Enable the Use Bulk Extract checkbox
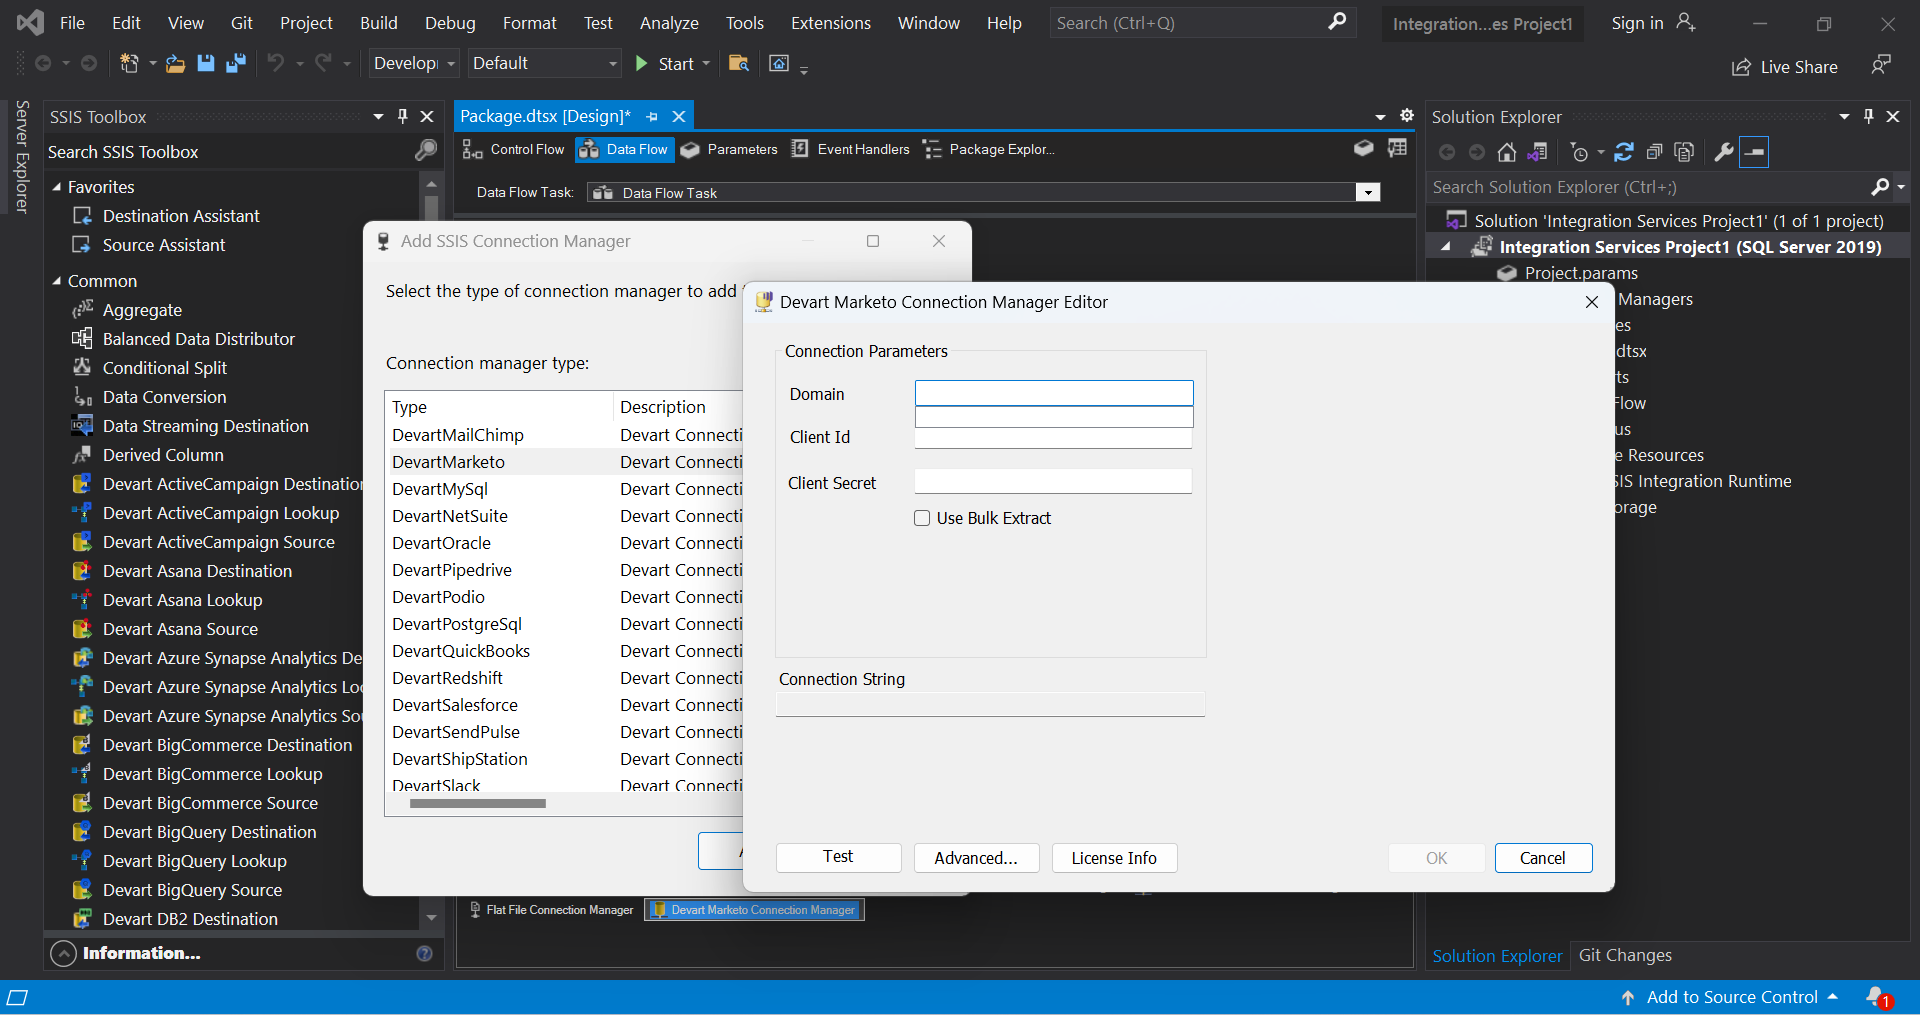 922,518
